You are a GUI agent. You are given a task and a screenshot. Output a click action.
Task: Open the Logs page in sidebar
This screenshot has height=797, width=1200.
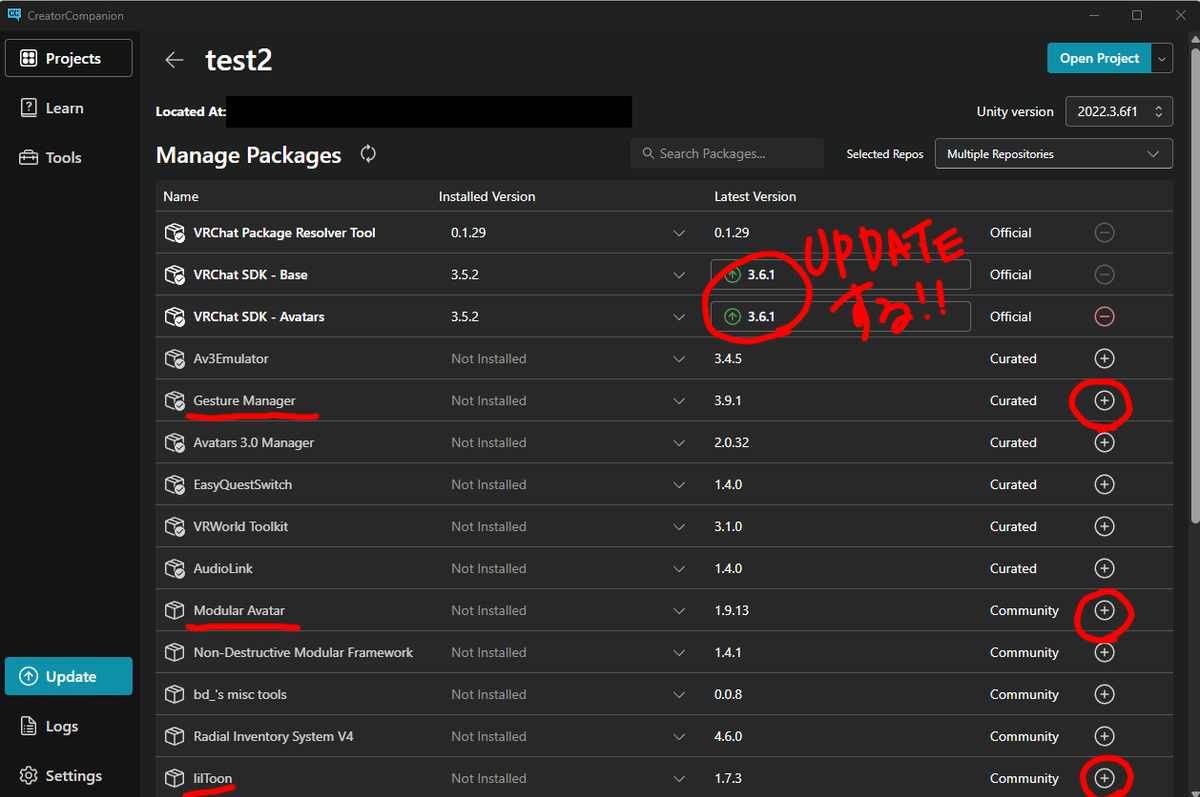click(x=68, y=726)
